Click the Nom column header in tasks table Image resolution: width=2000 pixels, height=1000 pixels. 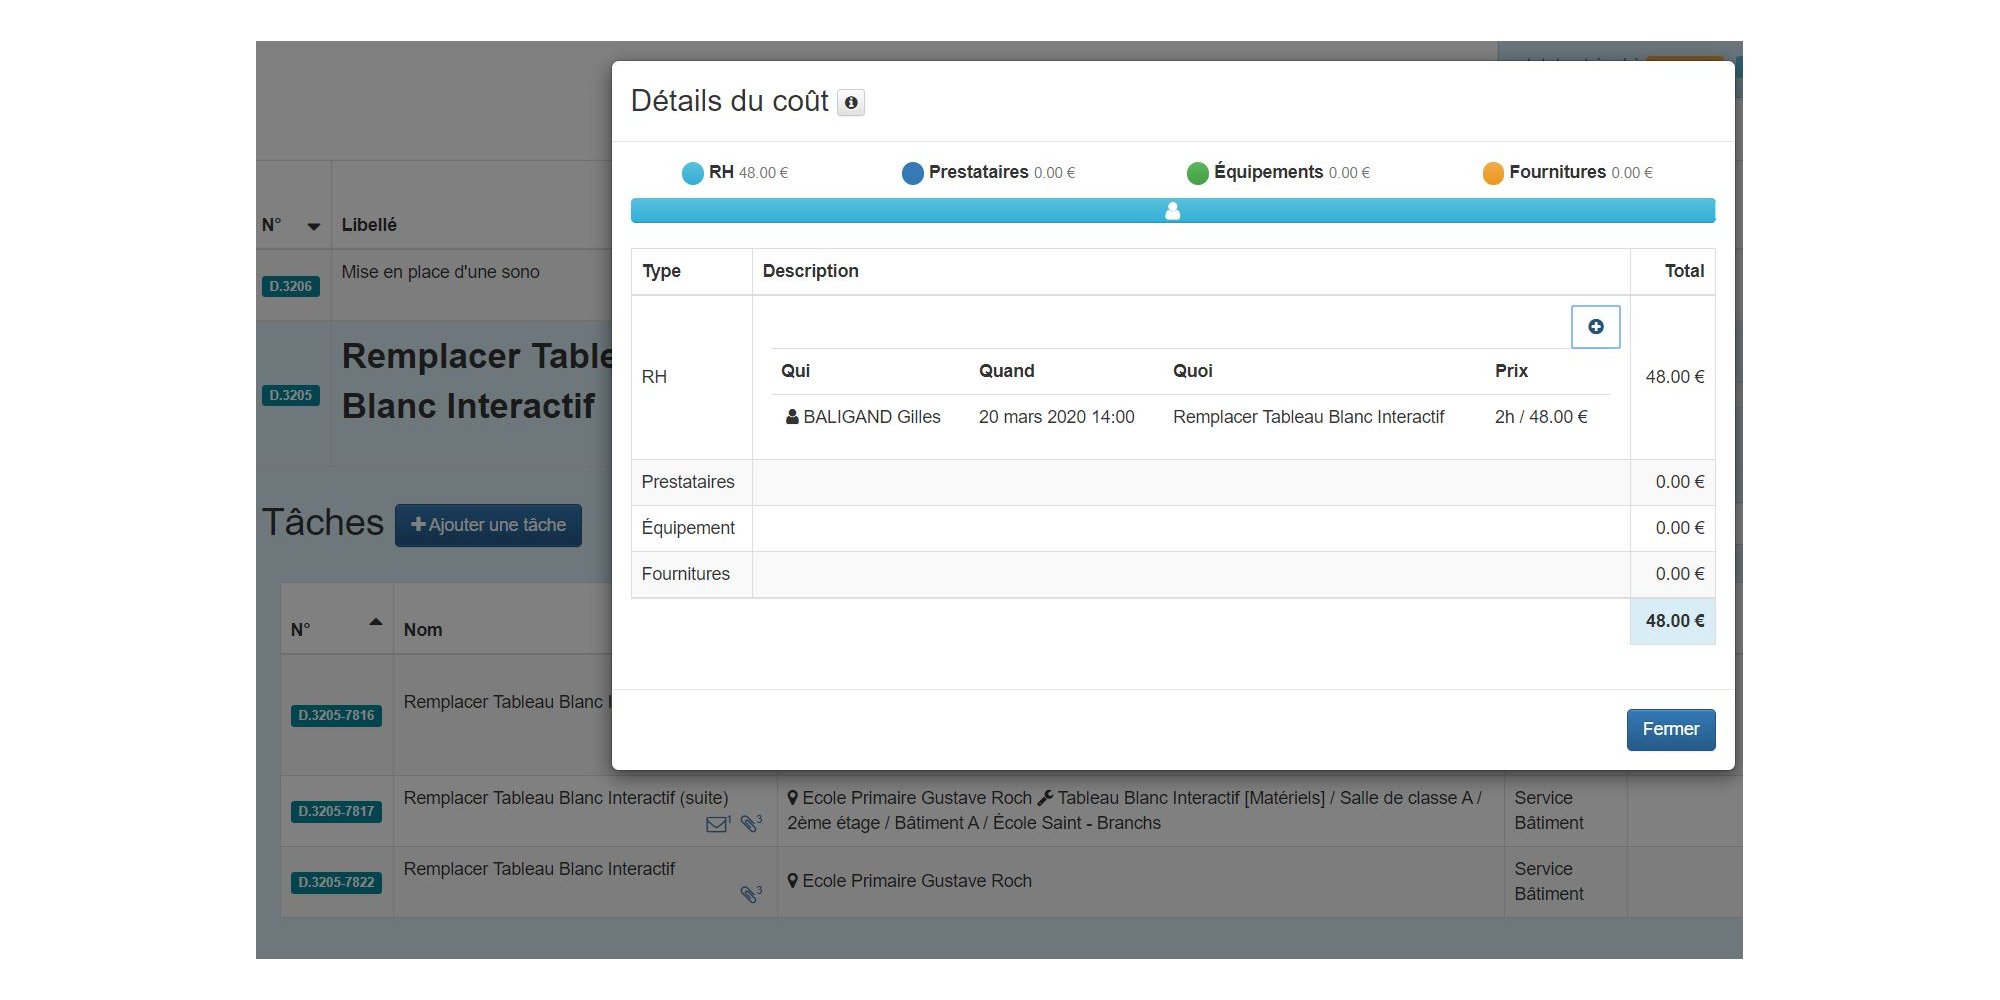[x=423, y=630]
